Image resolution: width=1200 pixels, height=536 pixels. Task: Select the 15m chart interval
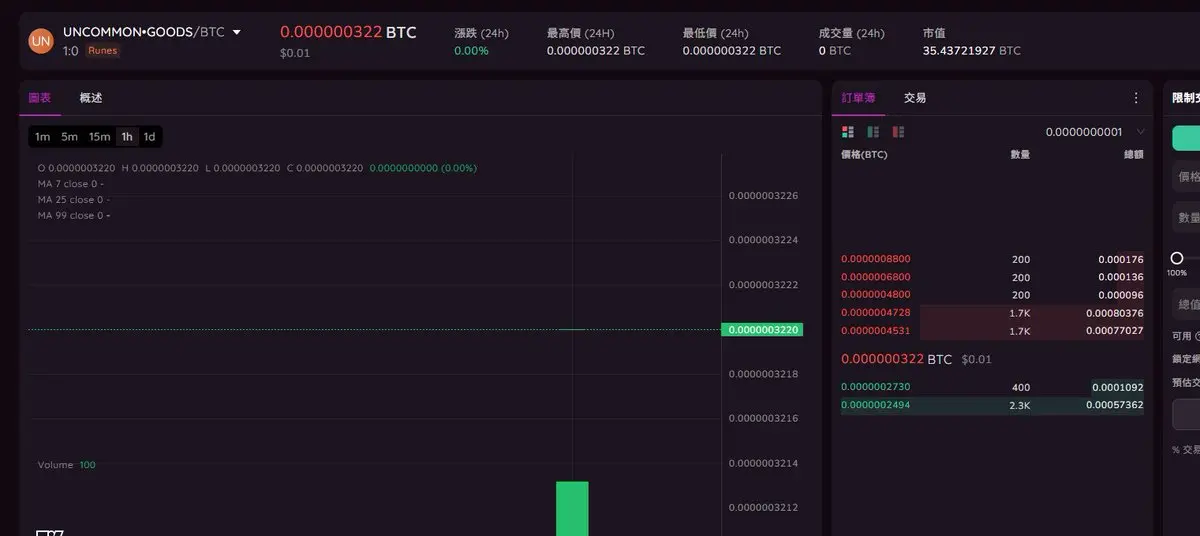99,137
